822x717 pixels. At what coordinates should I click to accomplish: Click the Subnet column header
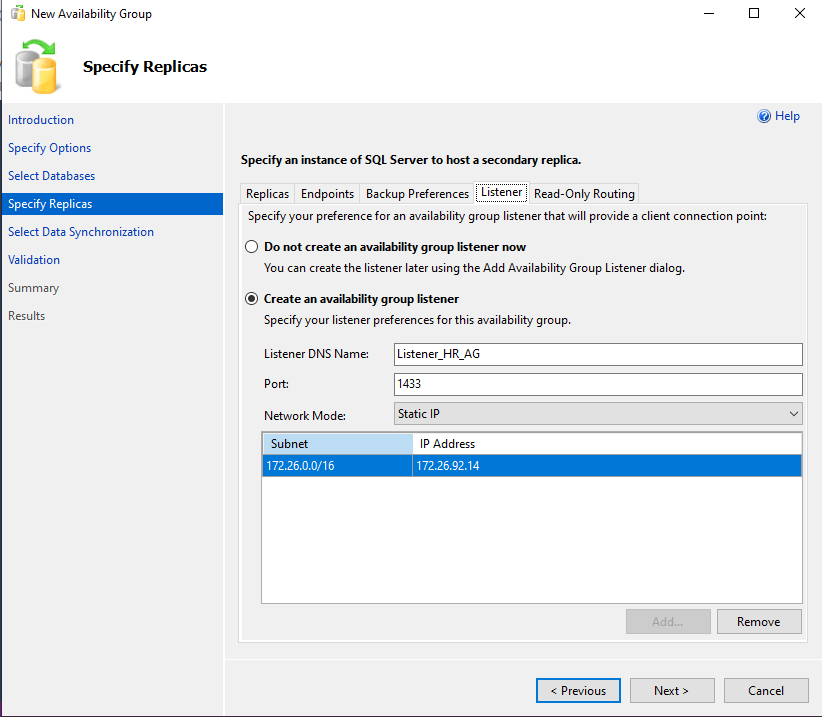pos(337,444)
